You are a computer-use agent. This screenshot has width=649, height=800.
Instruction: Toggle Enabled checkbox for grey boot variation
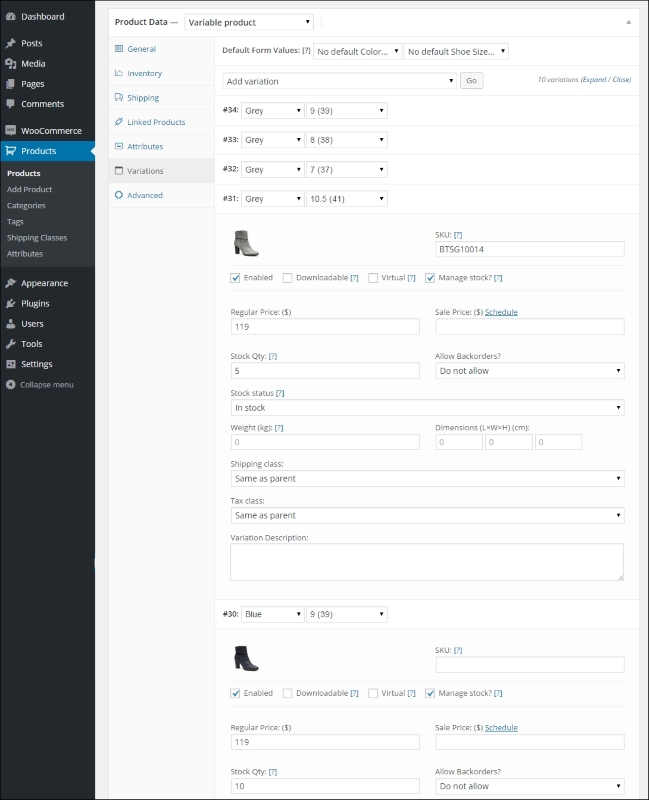(x=235, y=278)
